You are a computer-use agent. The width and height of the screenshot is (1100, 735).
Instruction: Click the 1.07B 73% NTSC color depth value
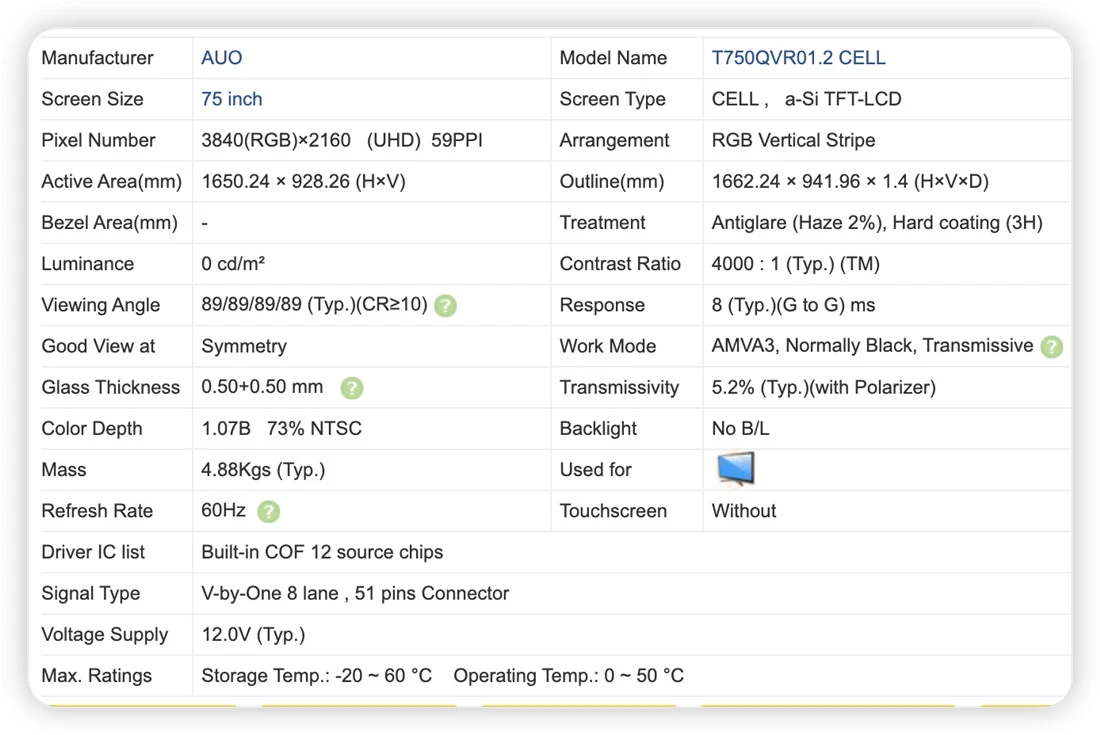pyautogui.click(x=281, y=429)
